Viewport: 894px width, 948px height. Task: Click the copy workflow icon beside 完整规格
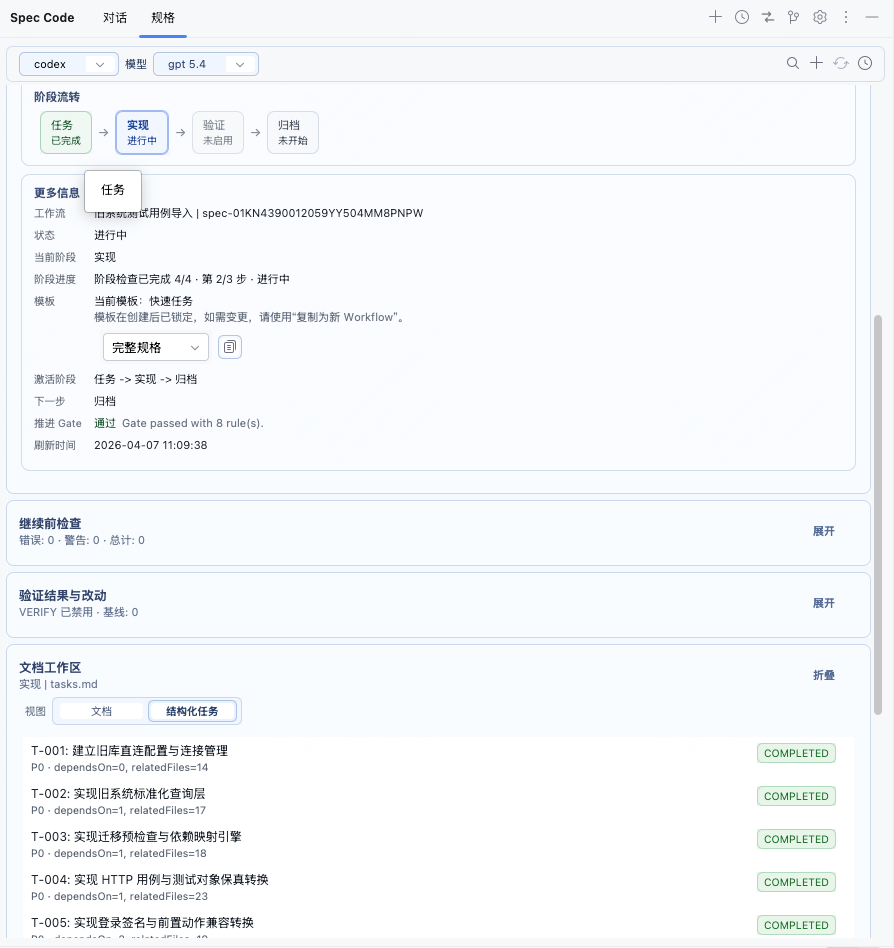click(230, 347)
